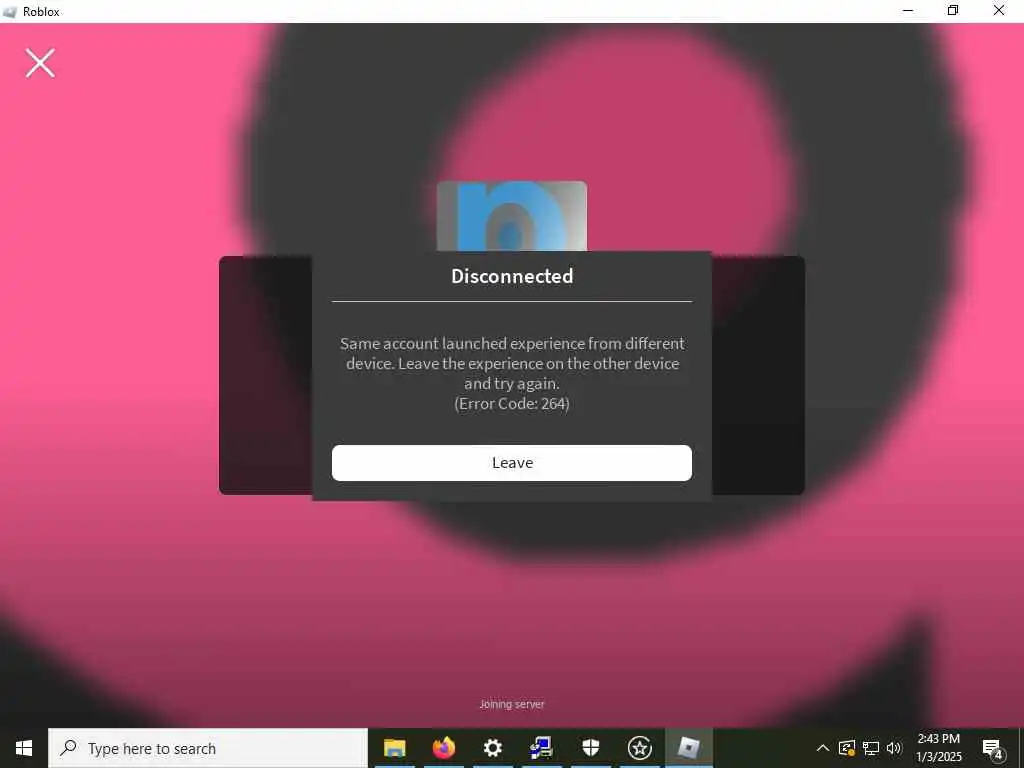
Task: Open the Windows Start menu
Action: tap(24, 748)
